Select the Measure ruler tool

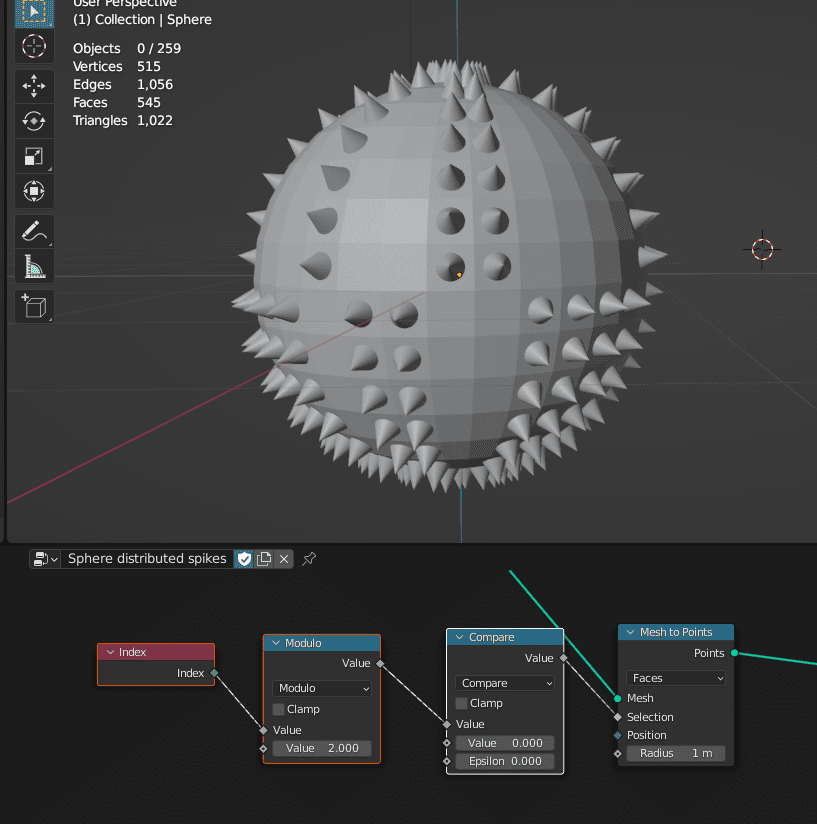pyautogui.click(x=34, y=267)
